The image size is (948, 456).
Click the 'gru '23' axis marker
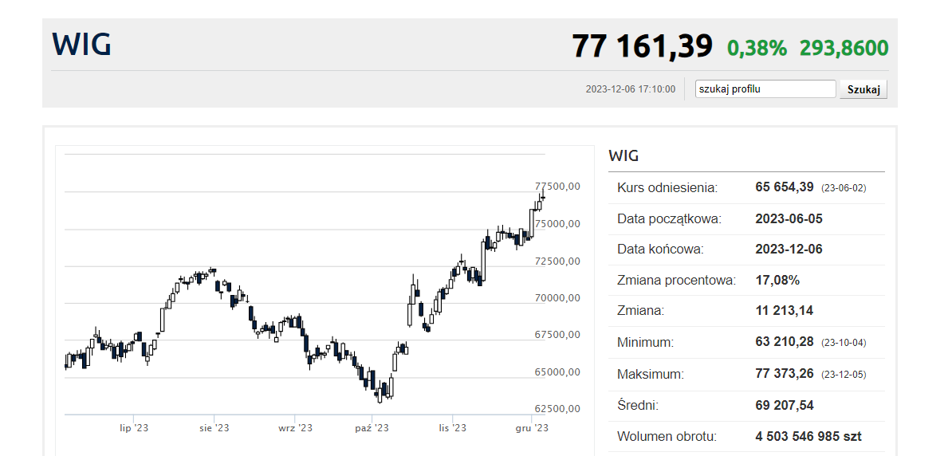[x=531, y=427]
